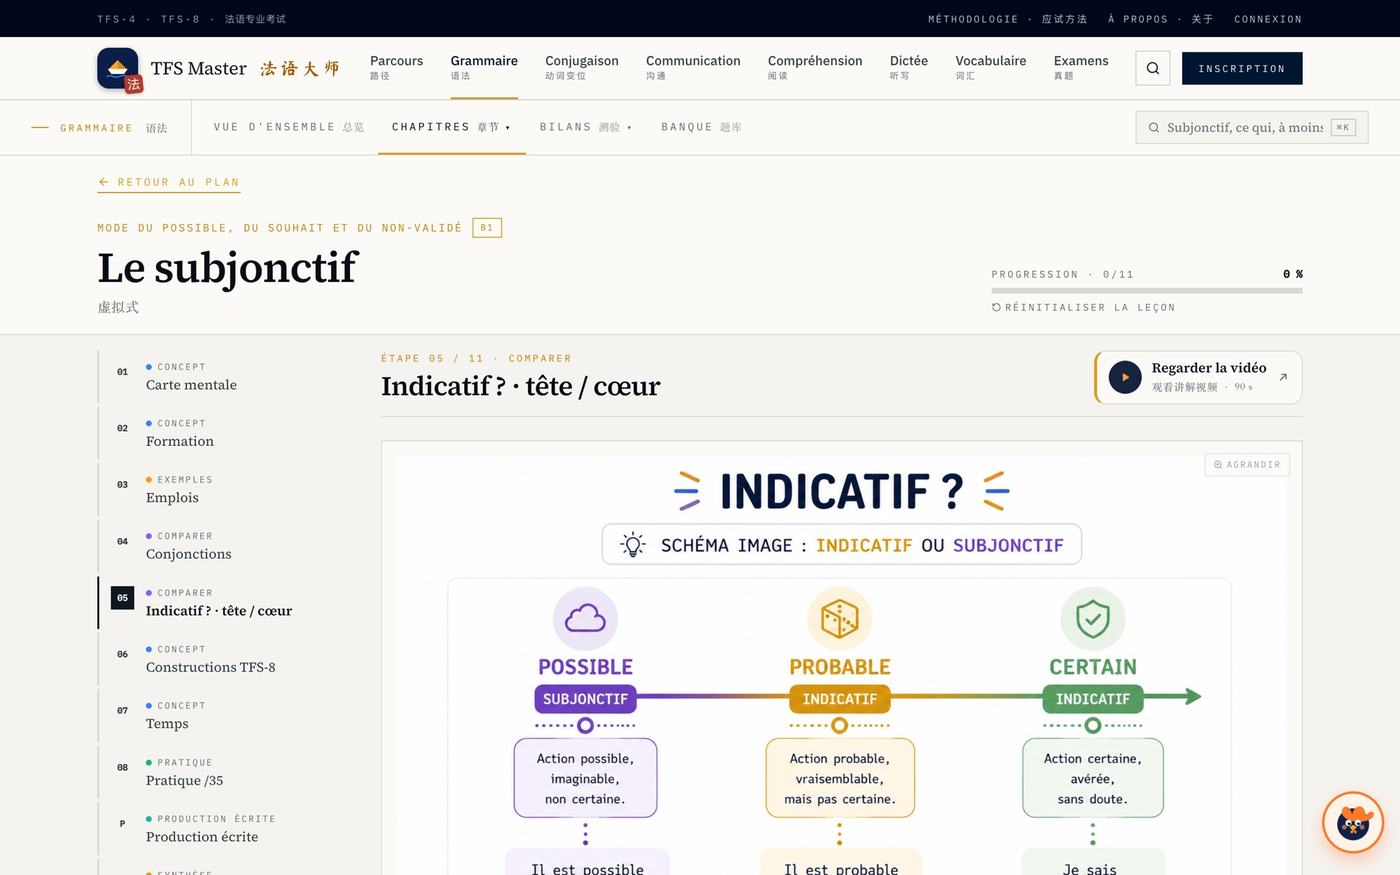
Task: Click the magnifier icon in the grammar search
Action: point(1154,127)
